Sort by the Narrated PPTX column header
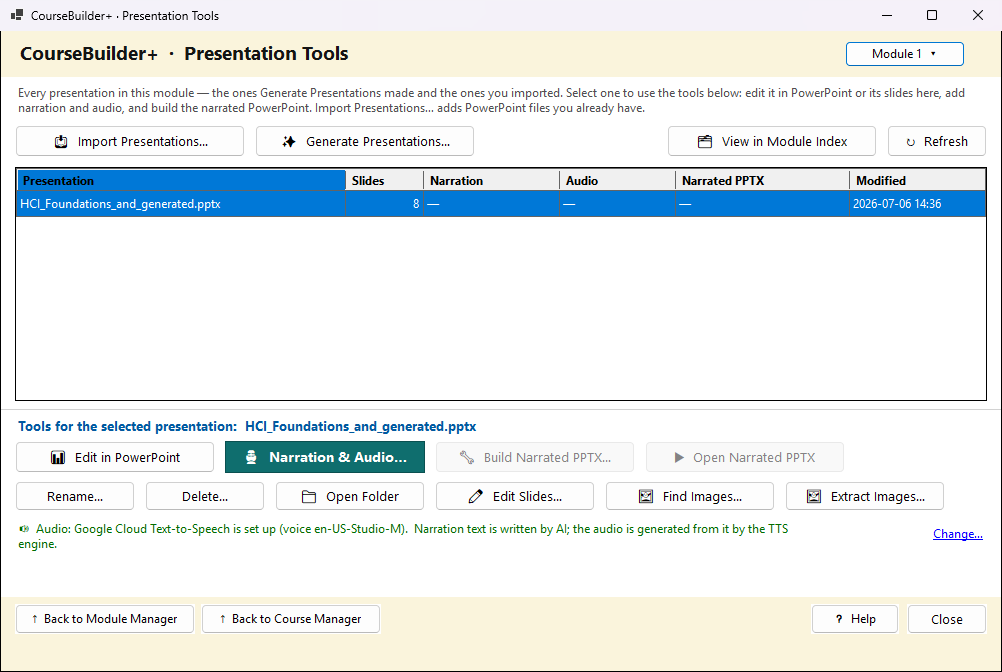Screen dimensions: 1002x672 (762, 181)
